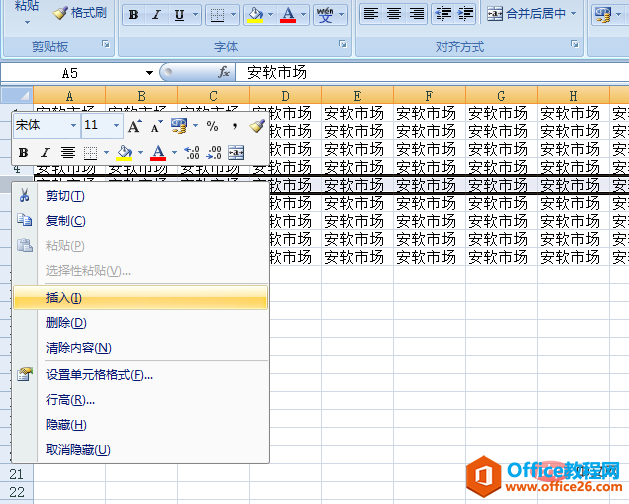
Task: Open the 宋体 font name dropdown
Action: (72, 126)
